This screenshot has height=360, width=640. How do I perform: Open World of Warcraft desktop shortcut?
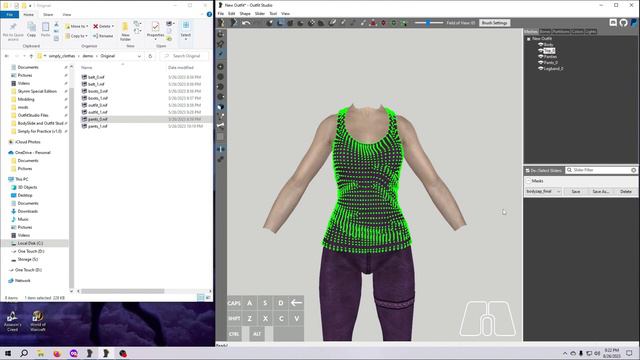(38, 321)
